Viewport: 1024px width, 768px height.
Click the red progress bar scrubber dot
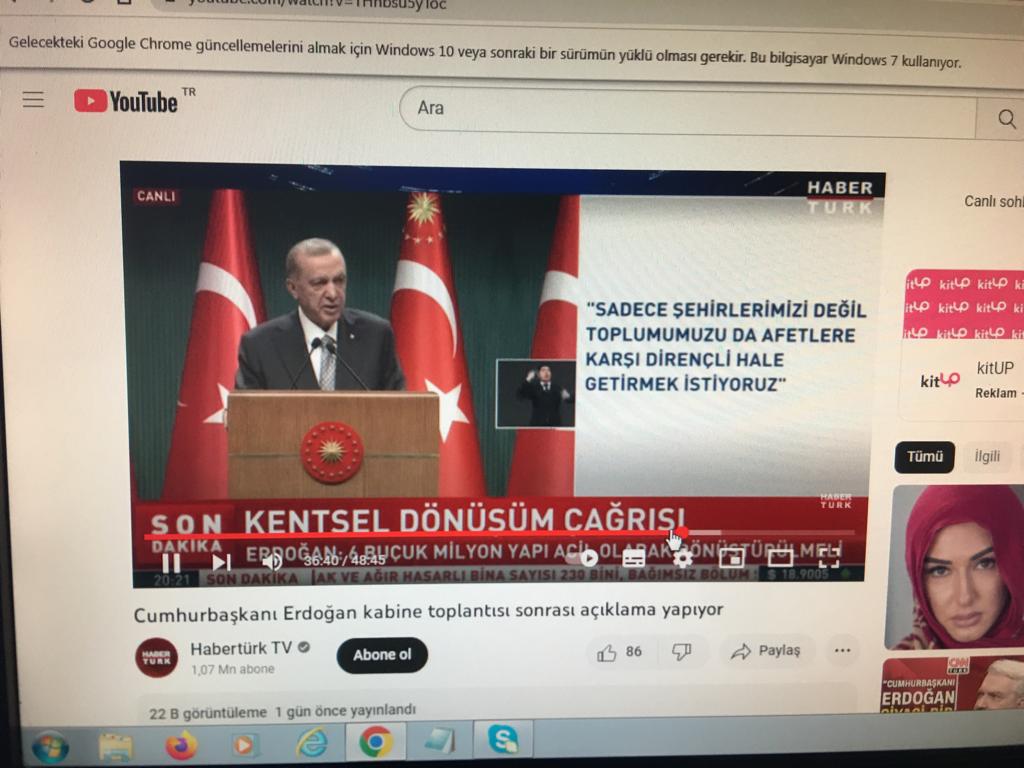(x=681, y=533)
